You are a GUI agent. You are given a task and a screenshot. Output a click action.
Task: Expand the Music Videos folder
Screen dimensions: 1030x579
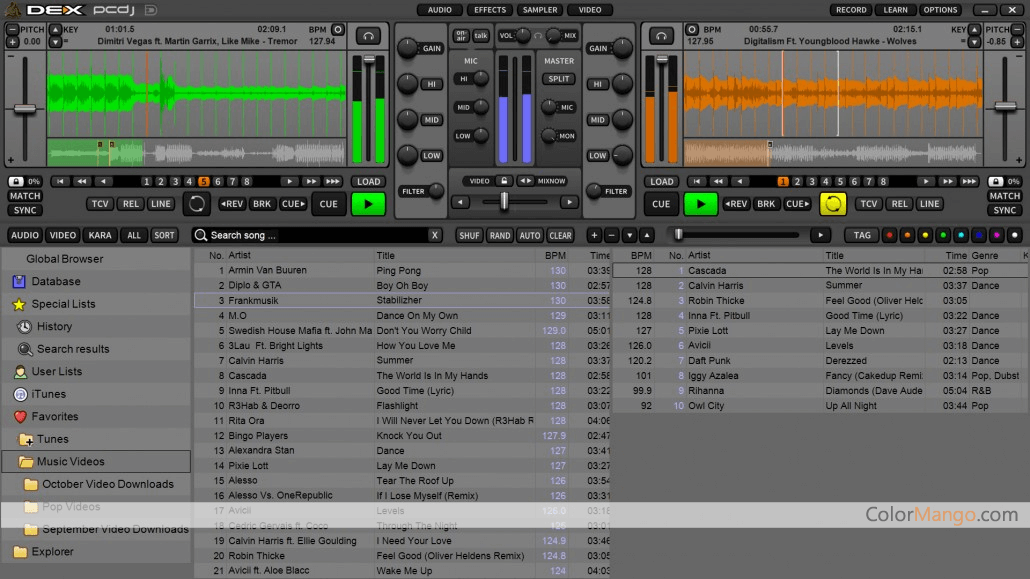(70, 462)
